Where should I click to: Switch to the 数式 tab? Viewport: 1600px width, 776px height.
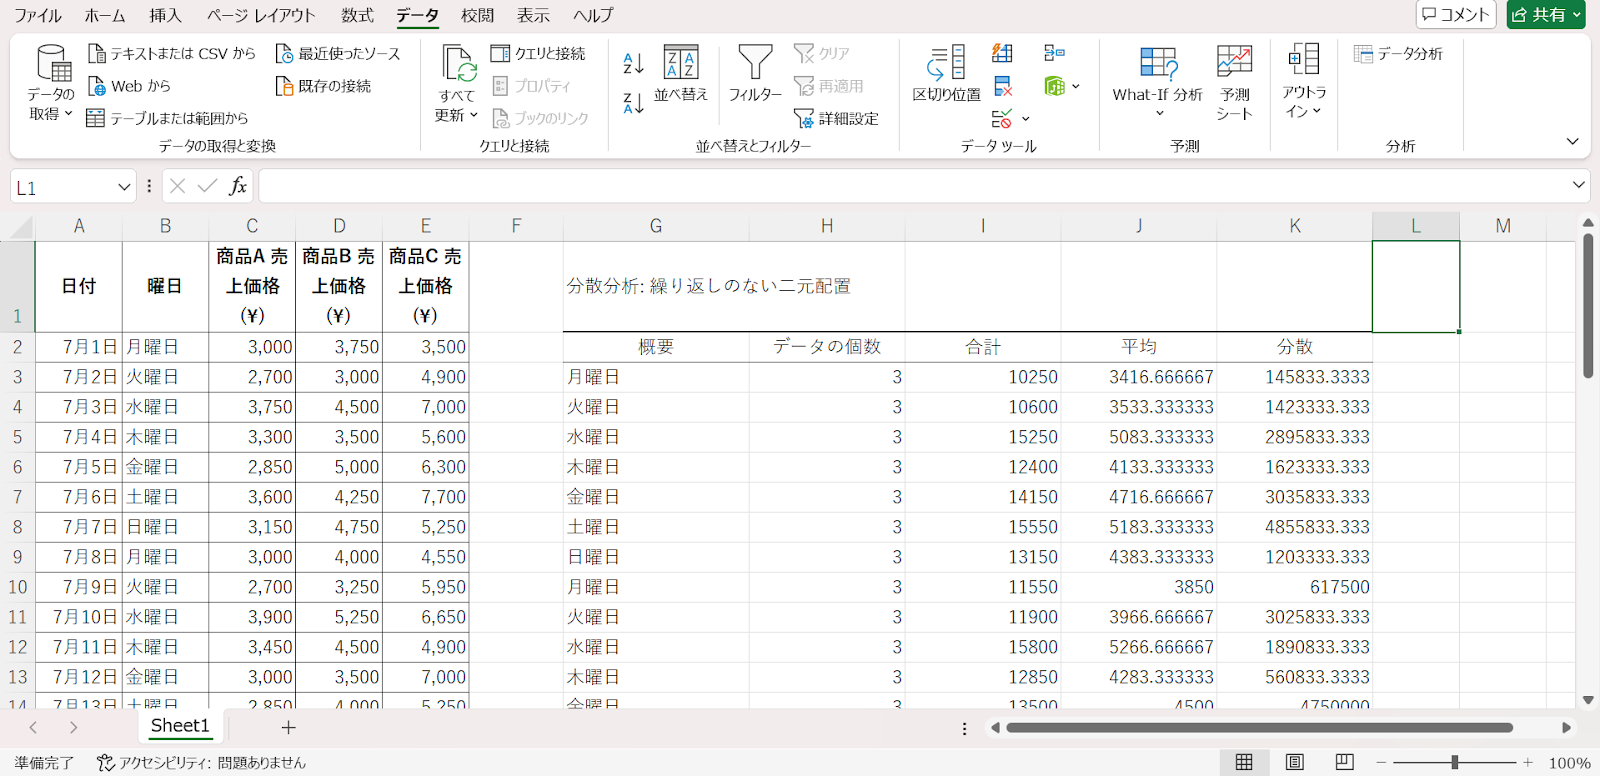click(x=357, y=15)
